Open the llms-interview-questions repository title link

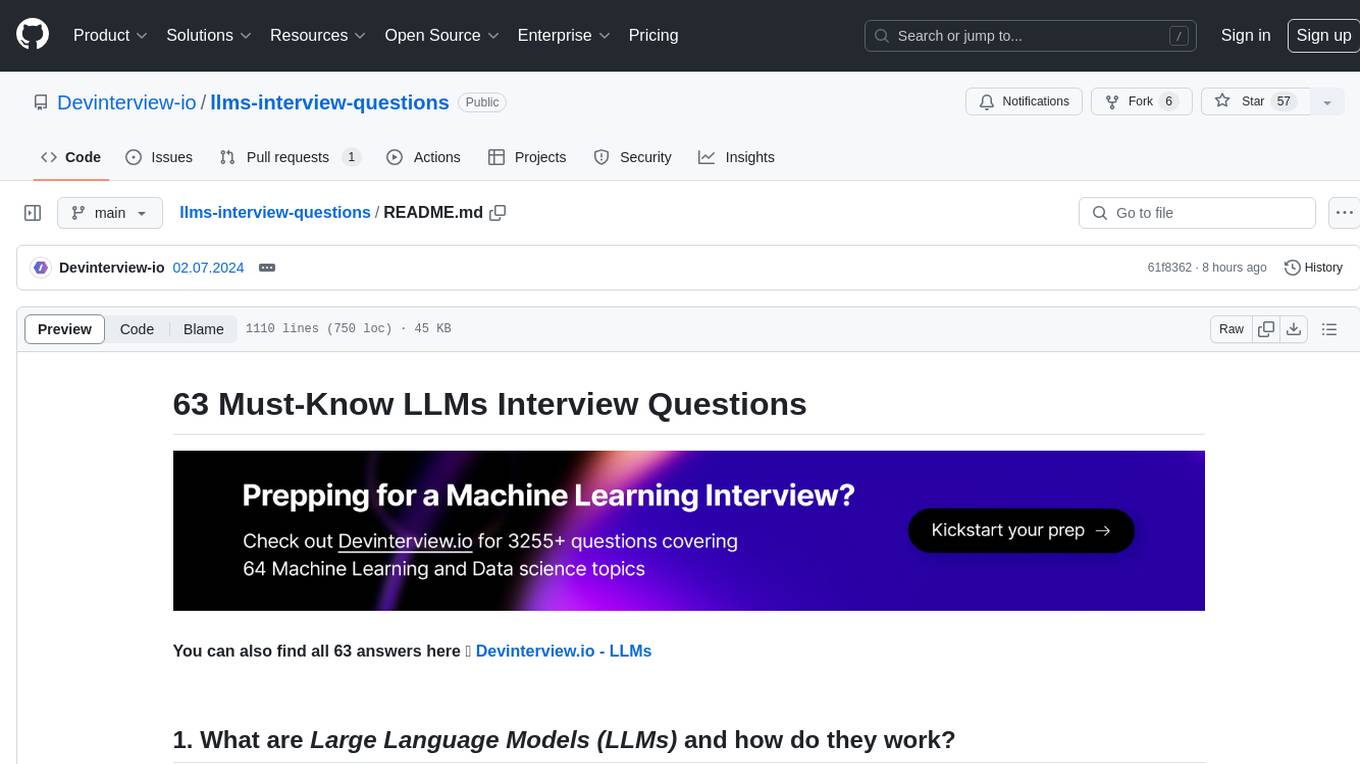330,102
